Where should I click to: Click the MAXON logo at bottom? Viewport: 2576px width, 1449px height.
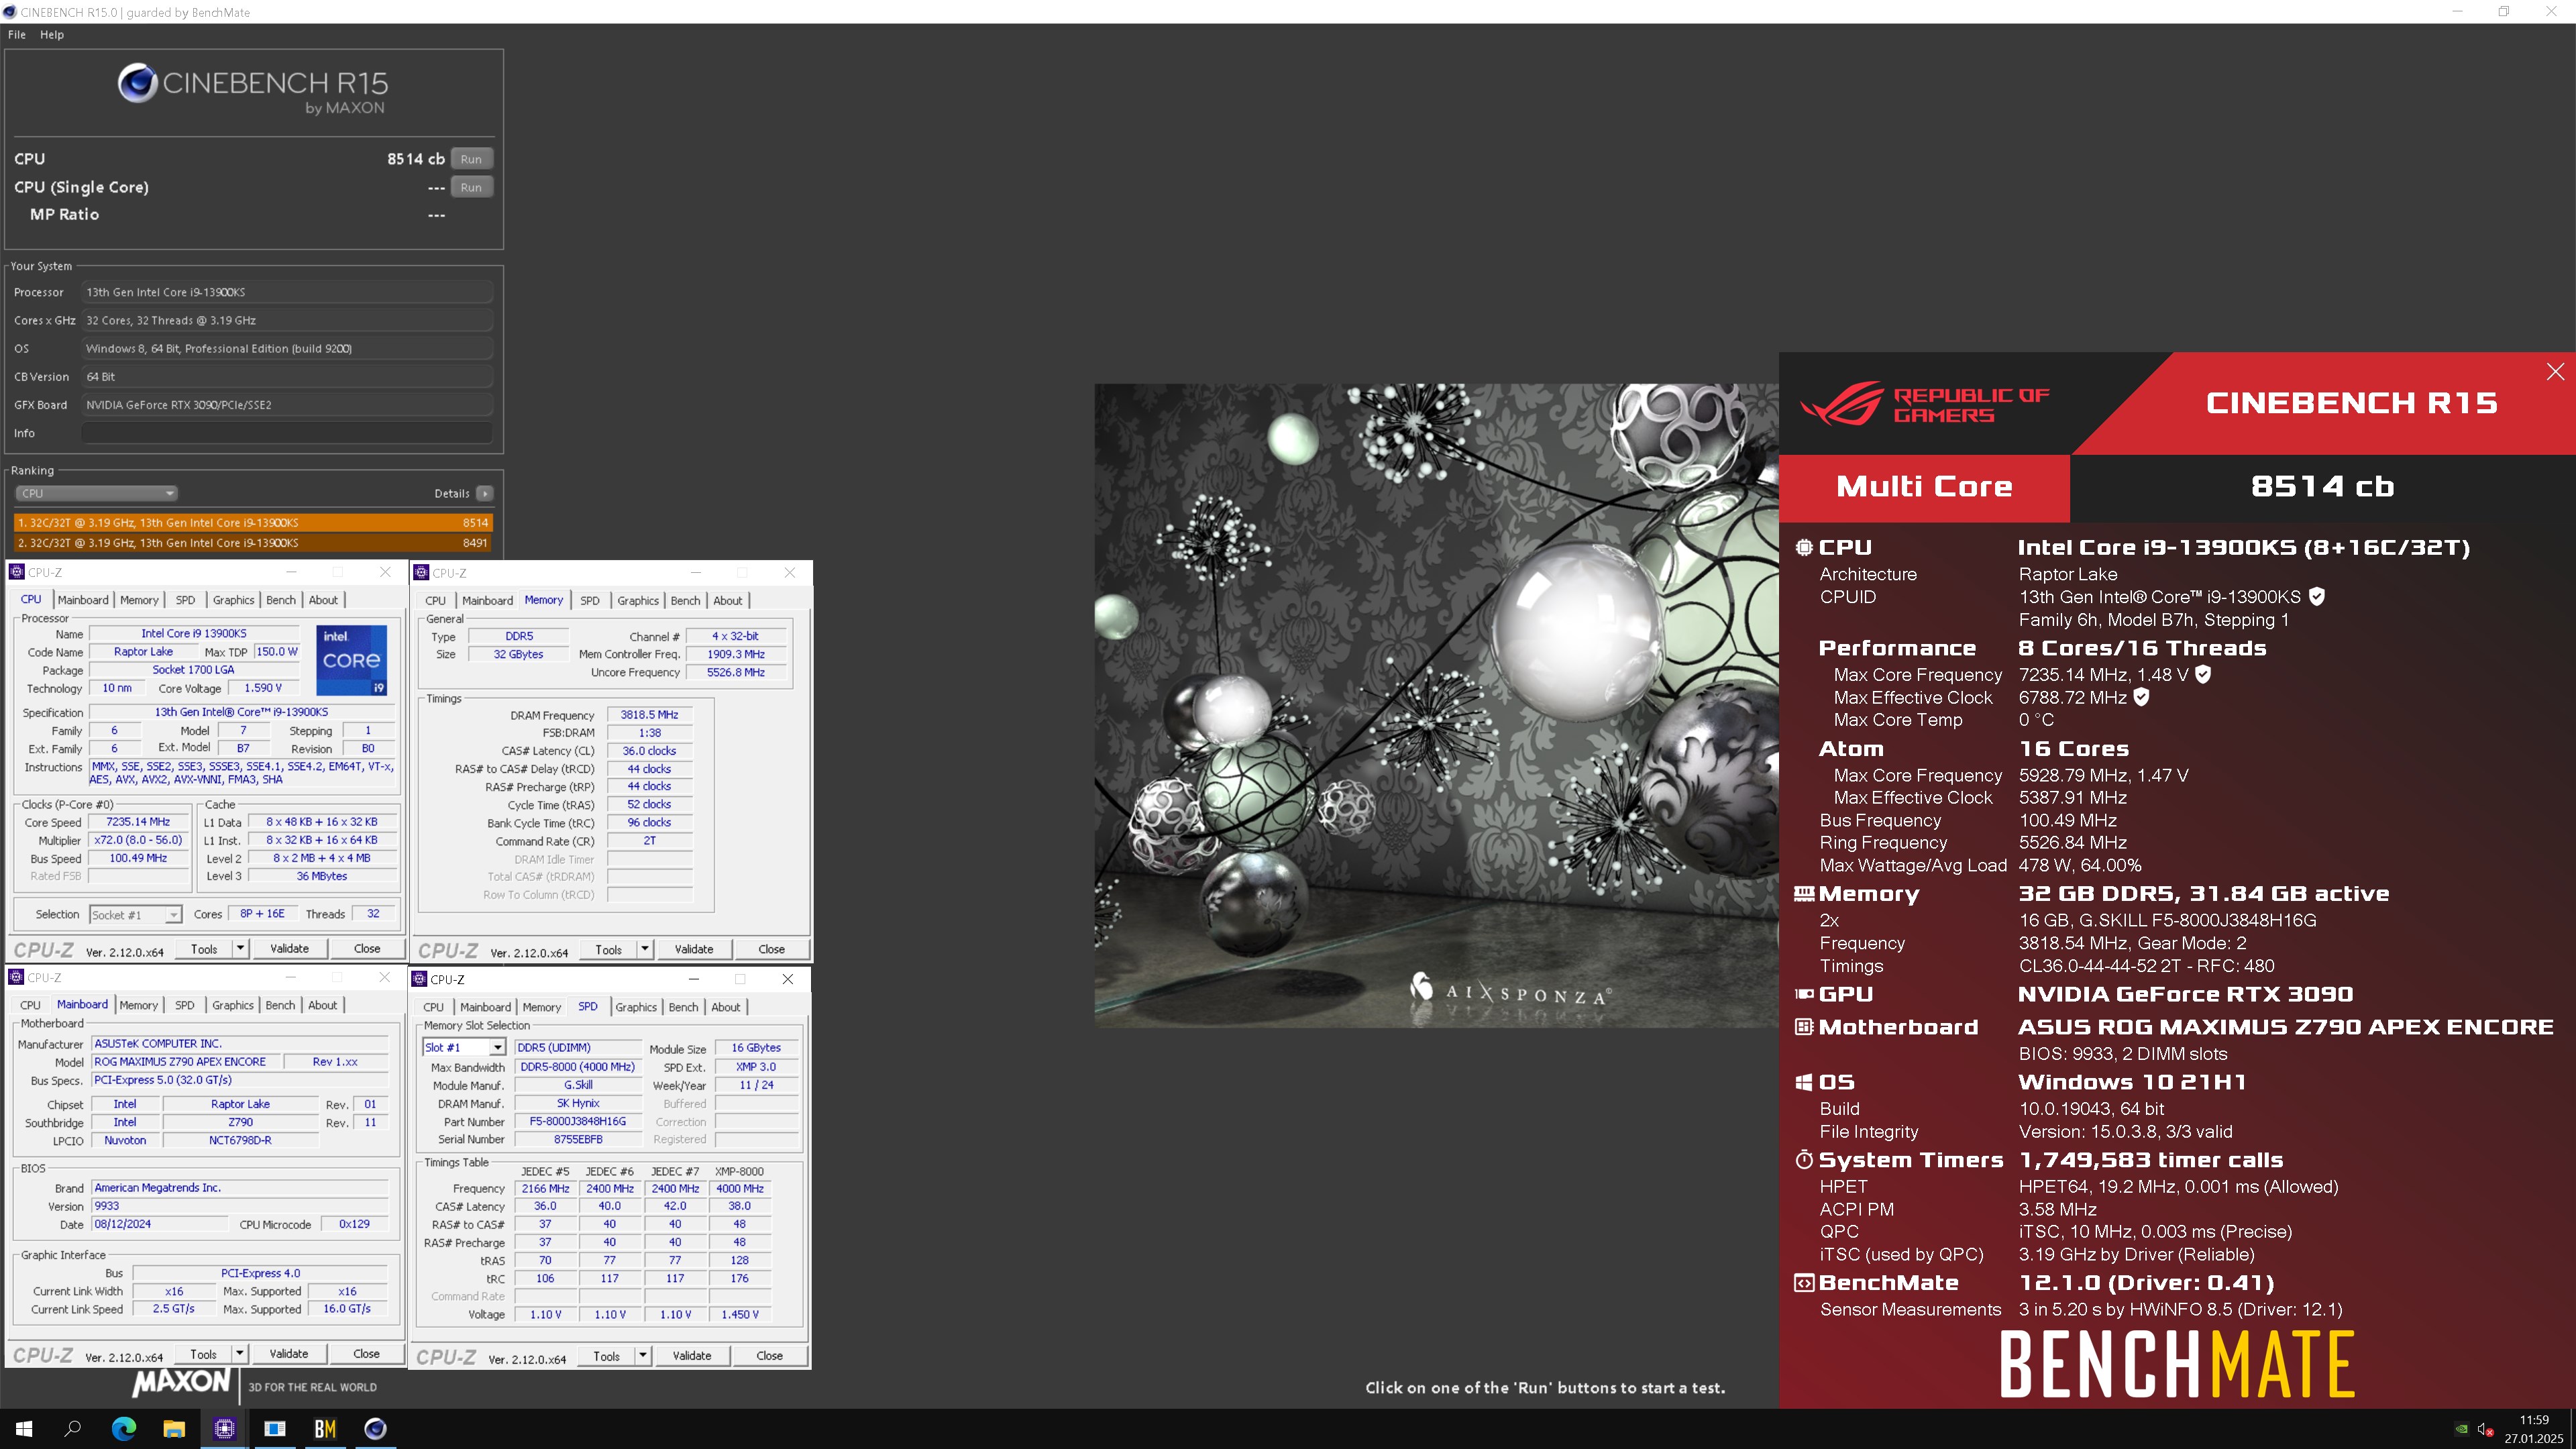181,1383
